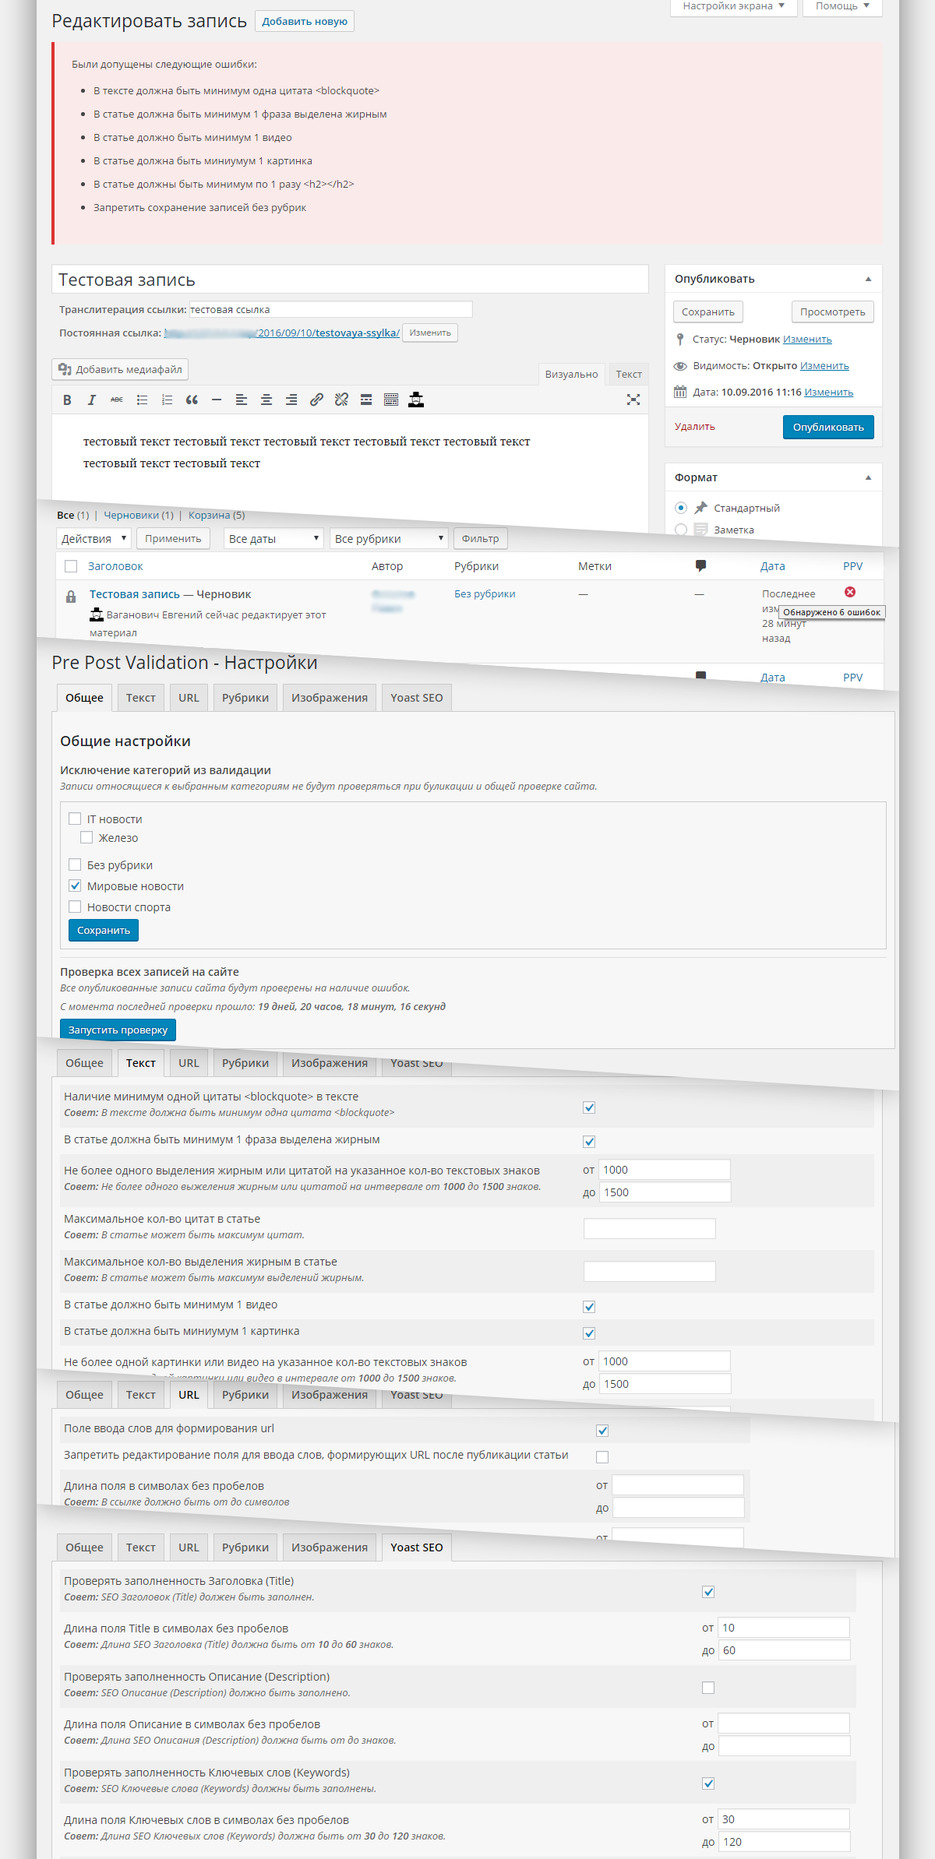Align the editor text left
This screenshot has width=935, height=1859.
(241, 400)
